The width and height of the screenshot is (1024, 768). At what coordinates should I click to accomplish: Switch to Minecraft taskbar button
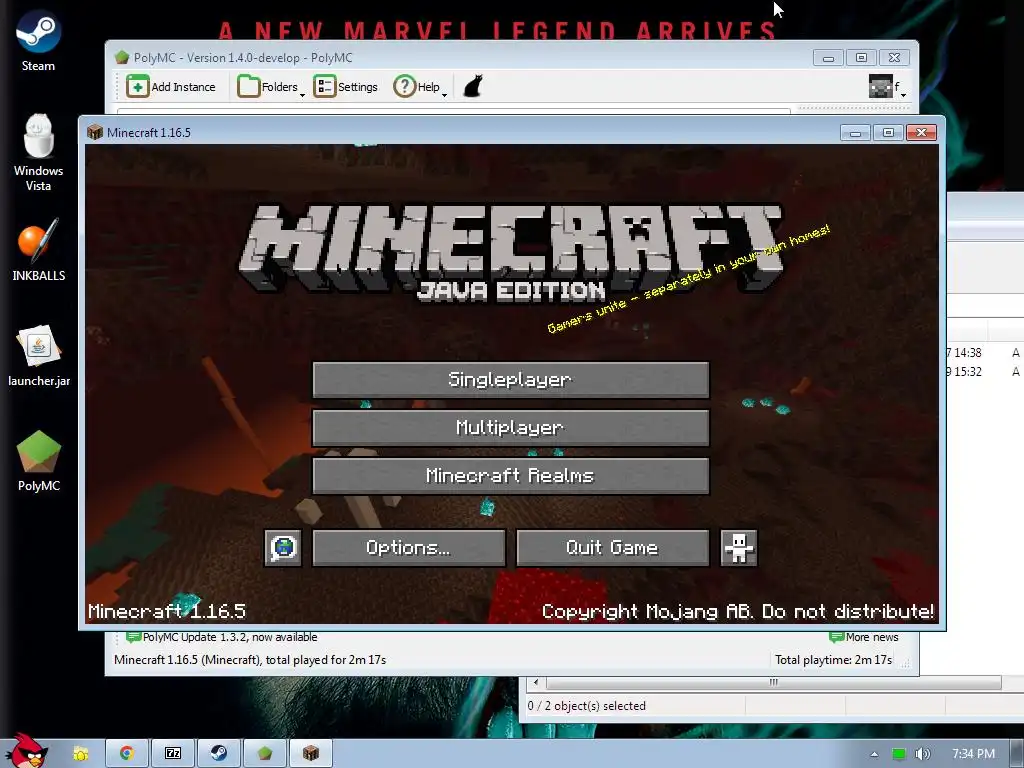(x=311, y=753)
